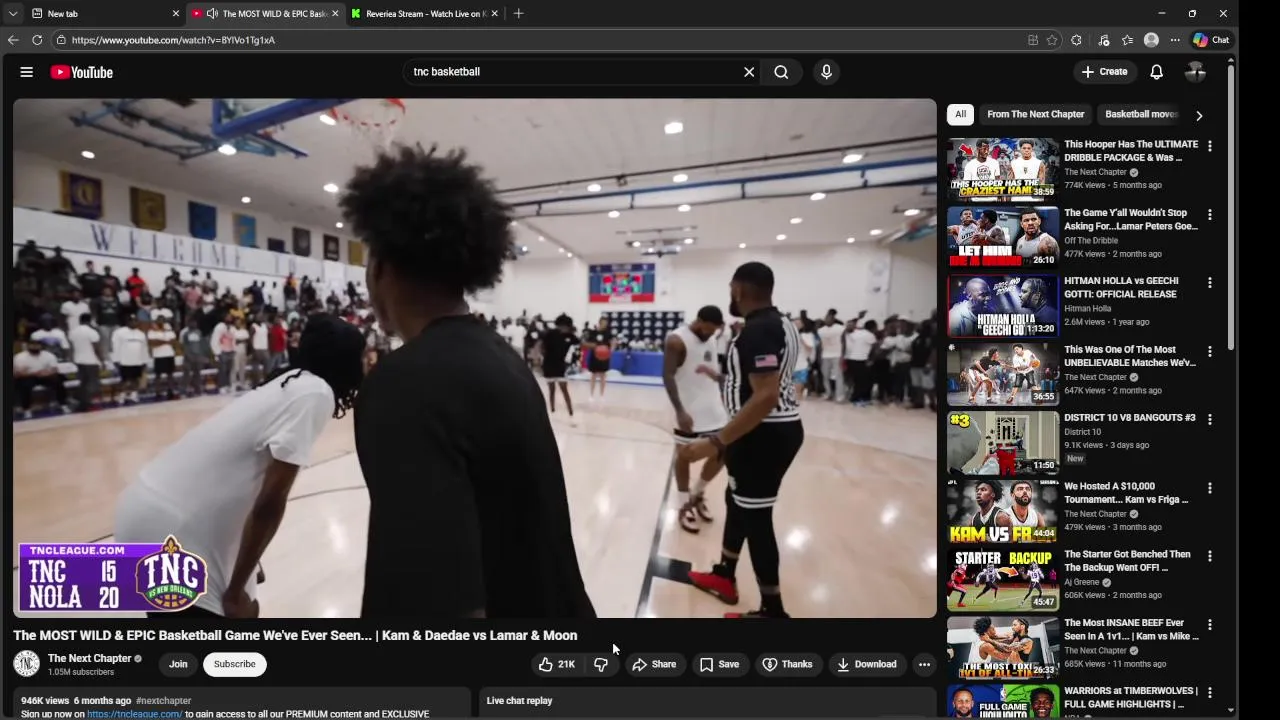Screen dimensions: 1280x720
Task: Open browser settings and more menu
Action: tap(1175, 40)
